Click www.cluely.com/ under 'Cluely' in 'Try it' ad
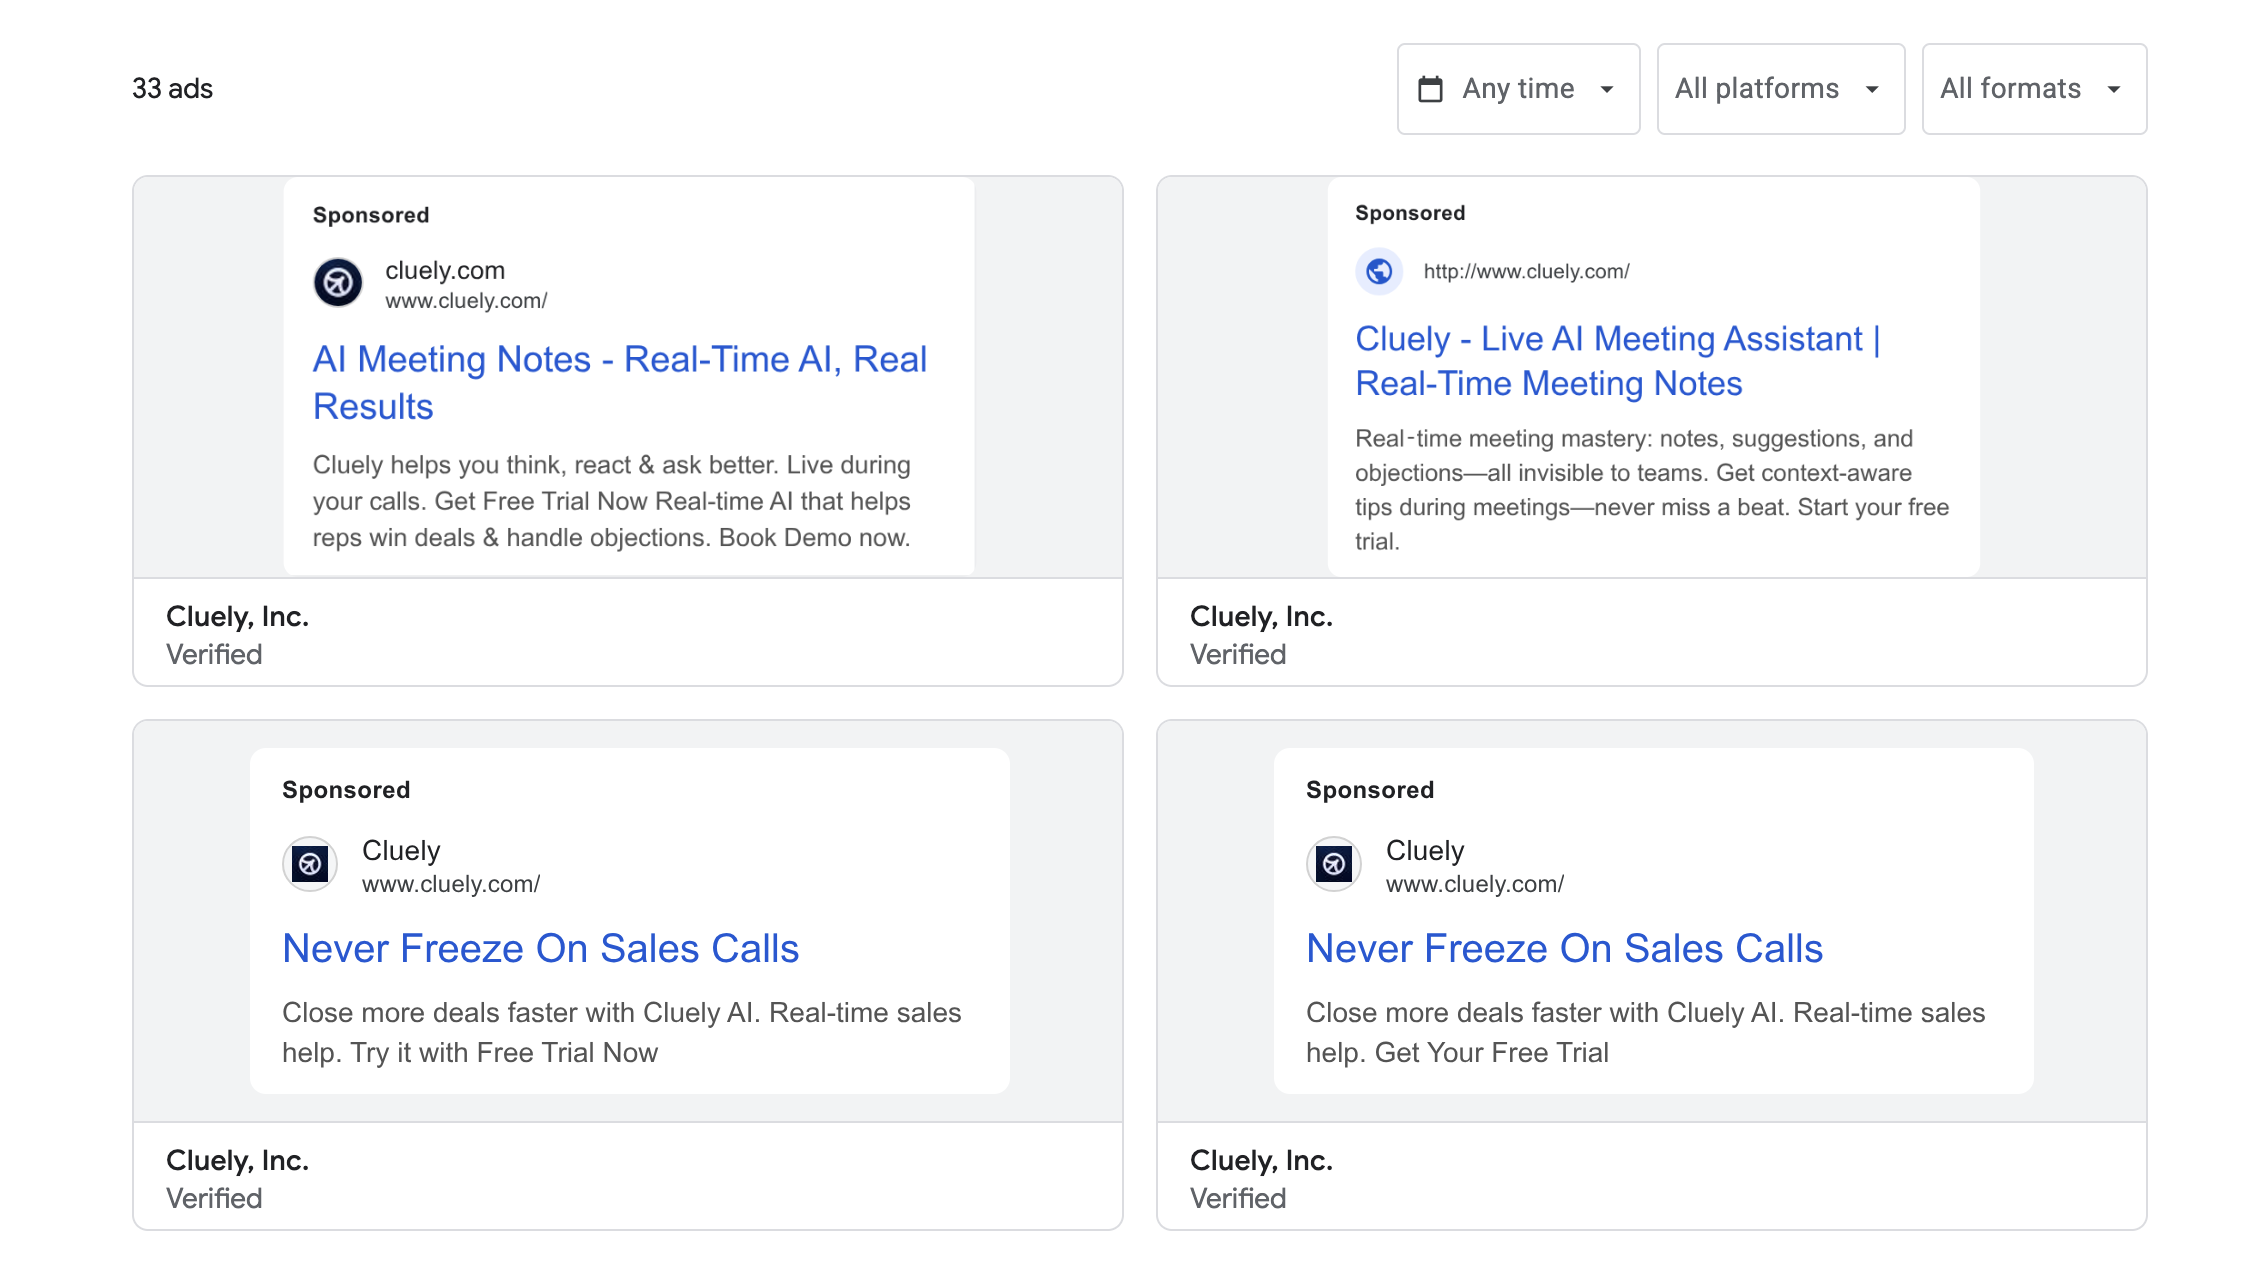 click(451, 884)
